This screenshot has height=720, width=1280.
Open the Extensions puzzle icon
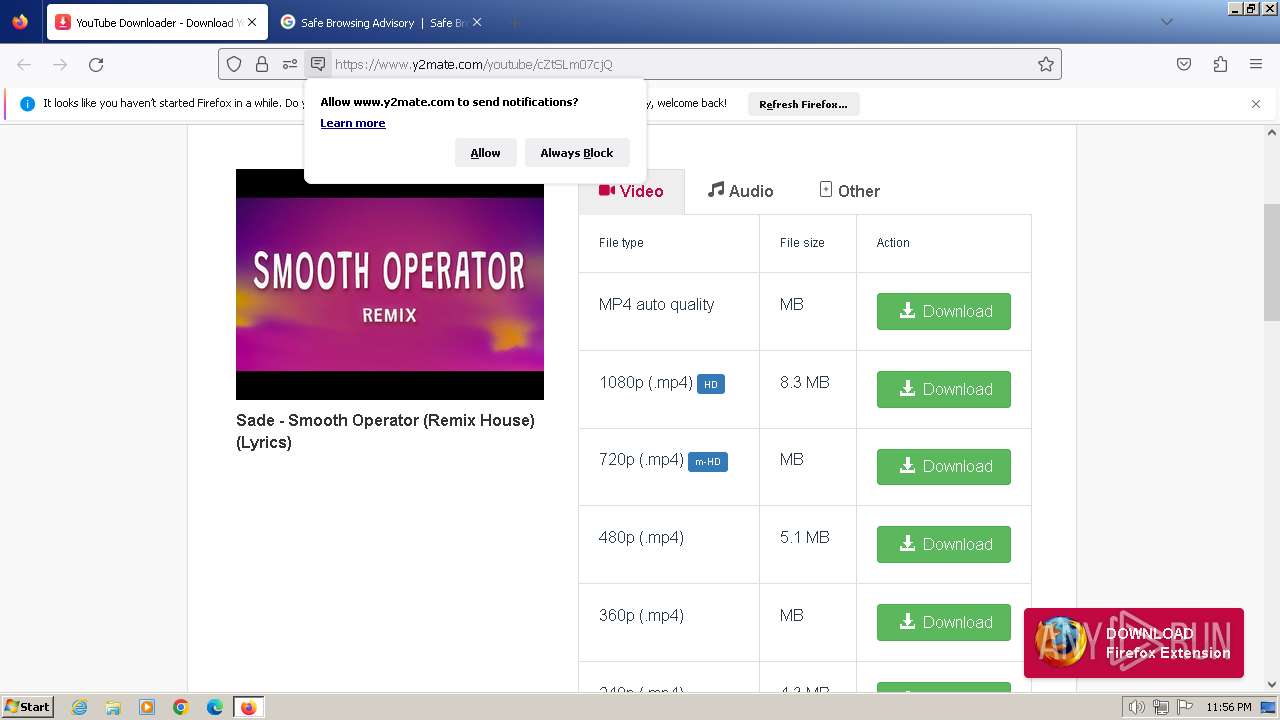1220,64
